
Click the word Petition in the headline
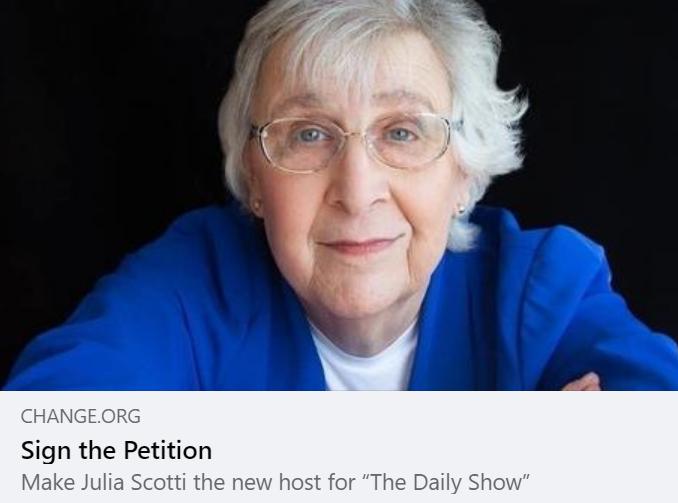click(168, 450)
